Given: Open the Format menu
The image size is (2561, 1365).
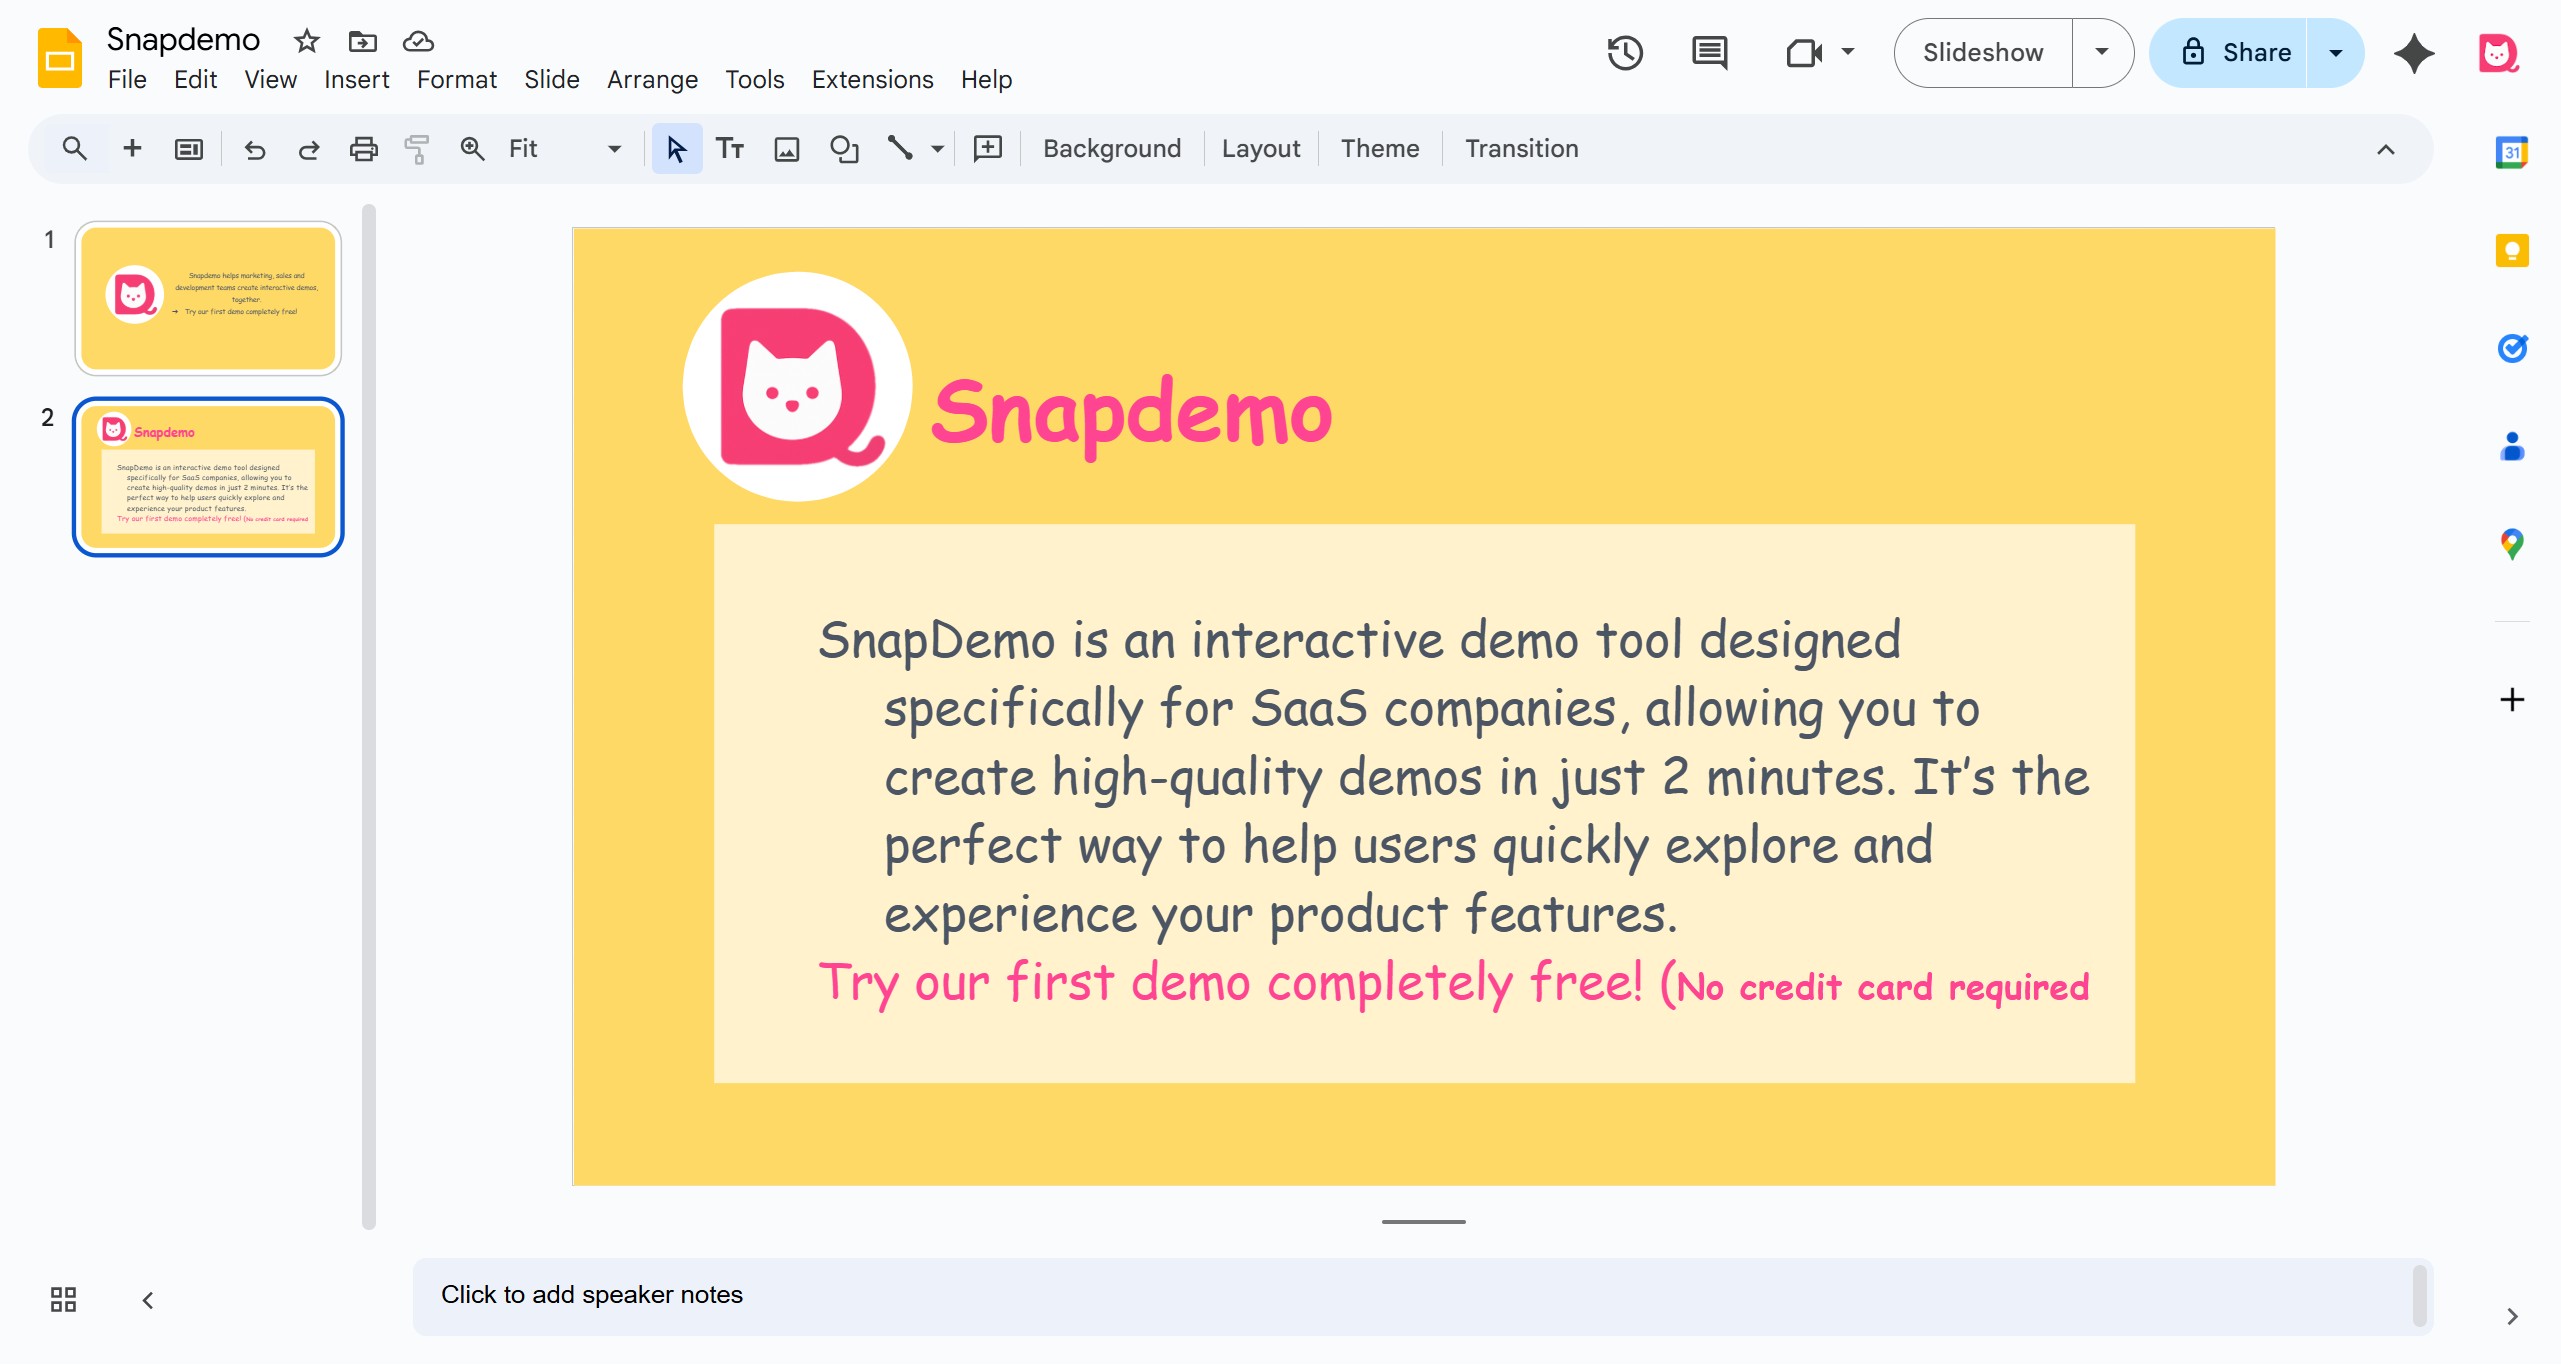Looking at the screenshot, I should (456, 79).
